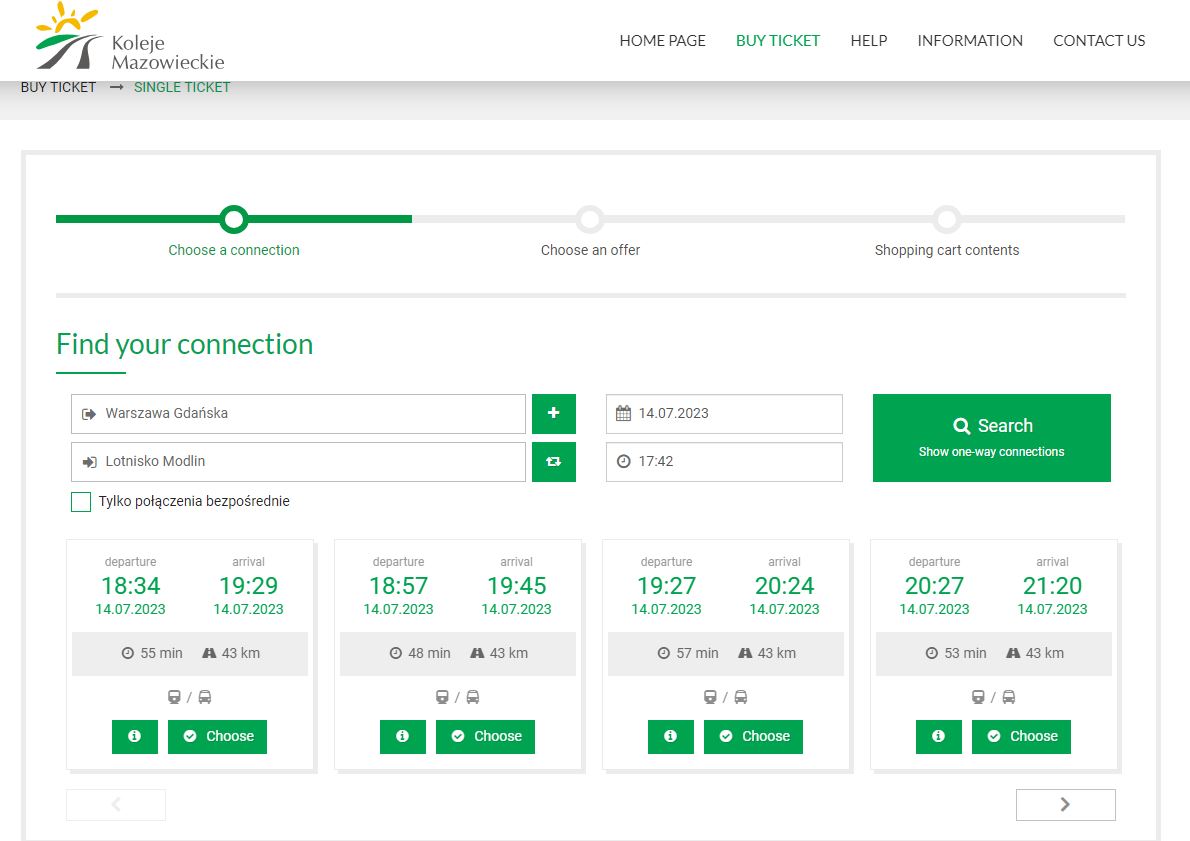The image size is (1190, 841).
Task: Click the clock icon beside 48 min
Action: pos(395,653)
